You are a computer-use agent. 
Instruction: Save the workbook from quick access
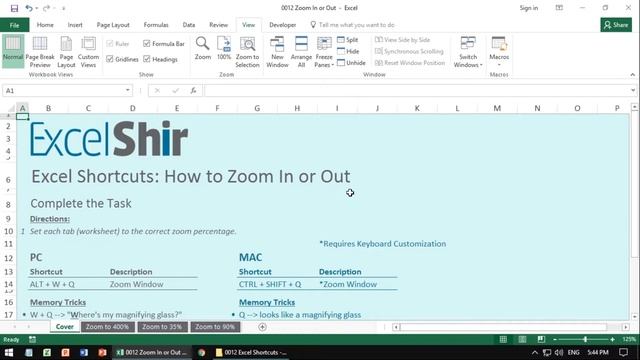tap(14, 8)
